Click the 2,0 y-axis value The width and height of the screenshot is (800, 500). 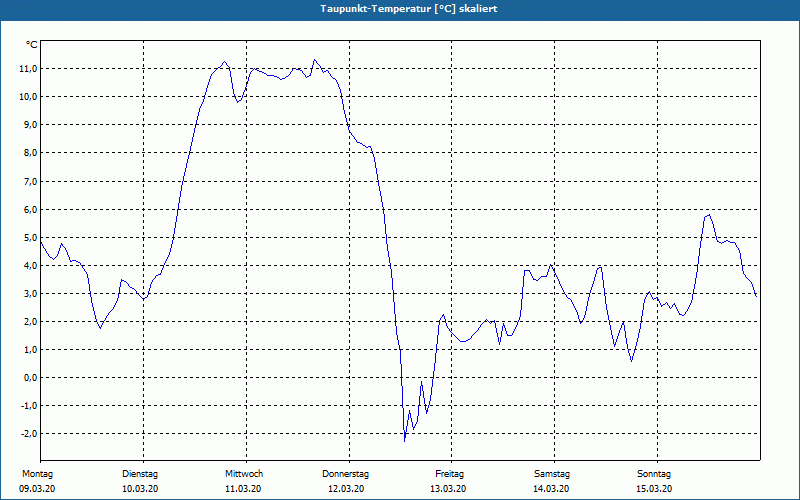(x=30, y=322)
